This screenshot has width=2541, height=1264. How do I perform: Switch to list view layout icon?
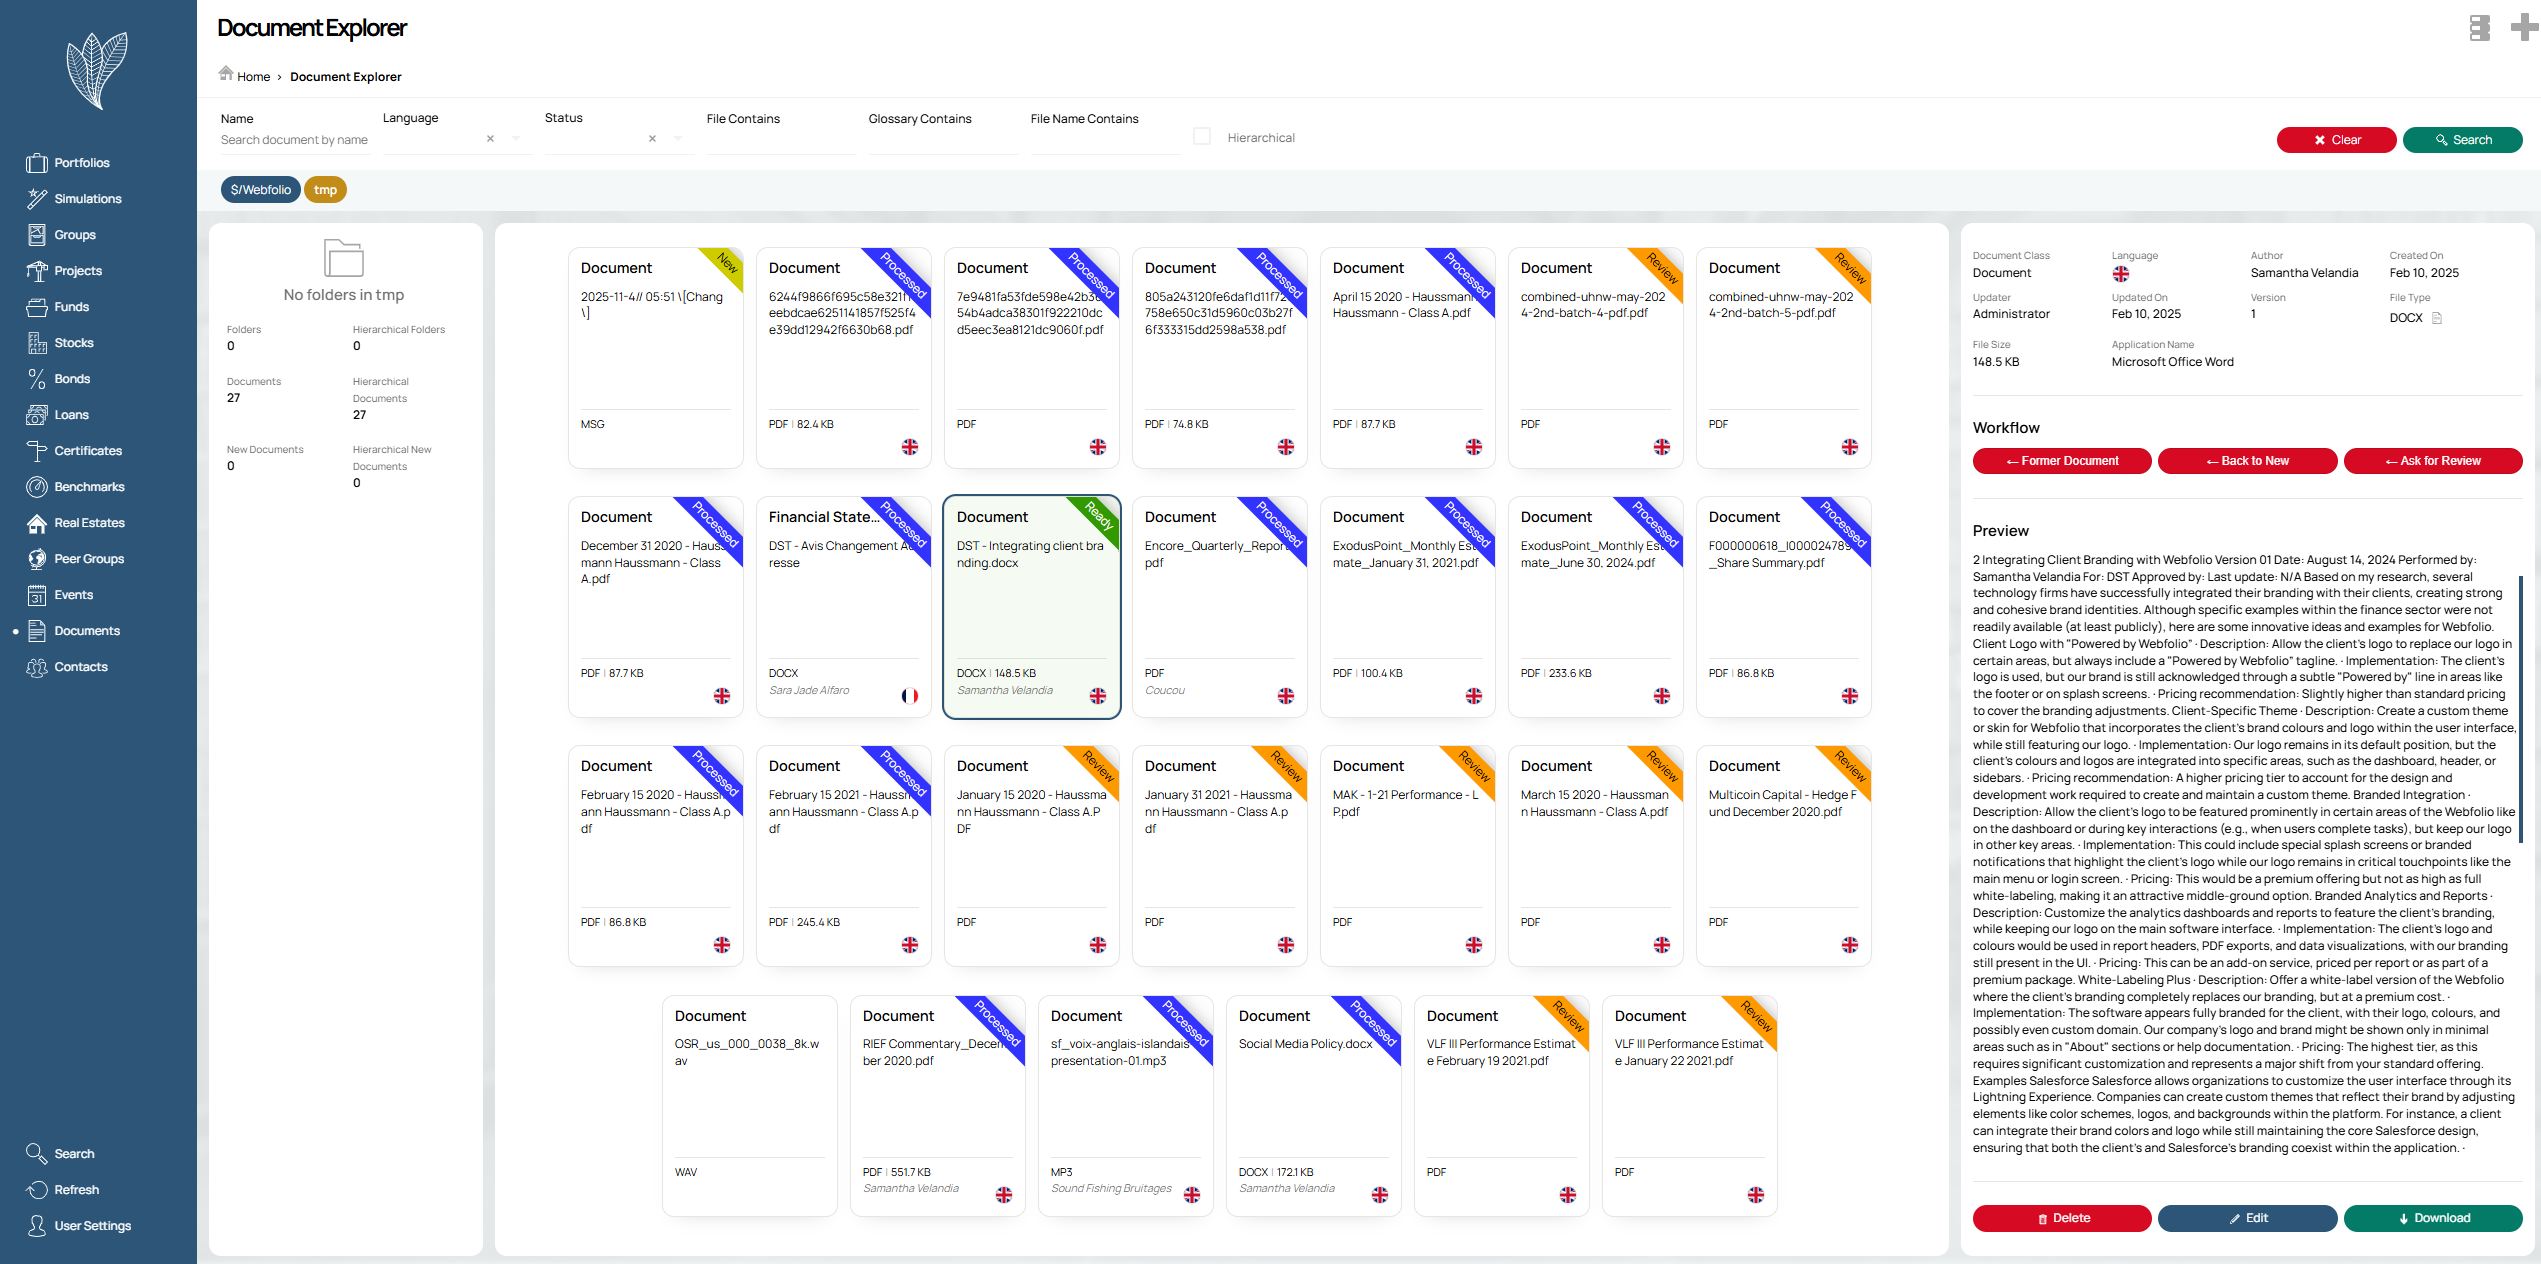click(x=2479, y=27)
